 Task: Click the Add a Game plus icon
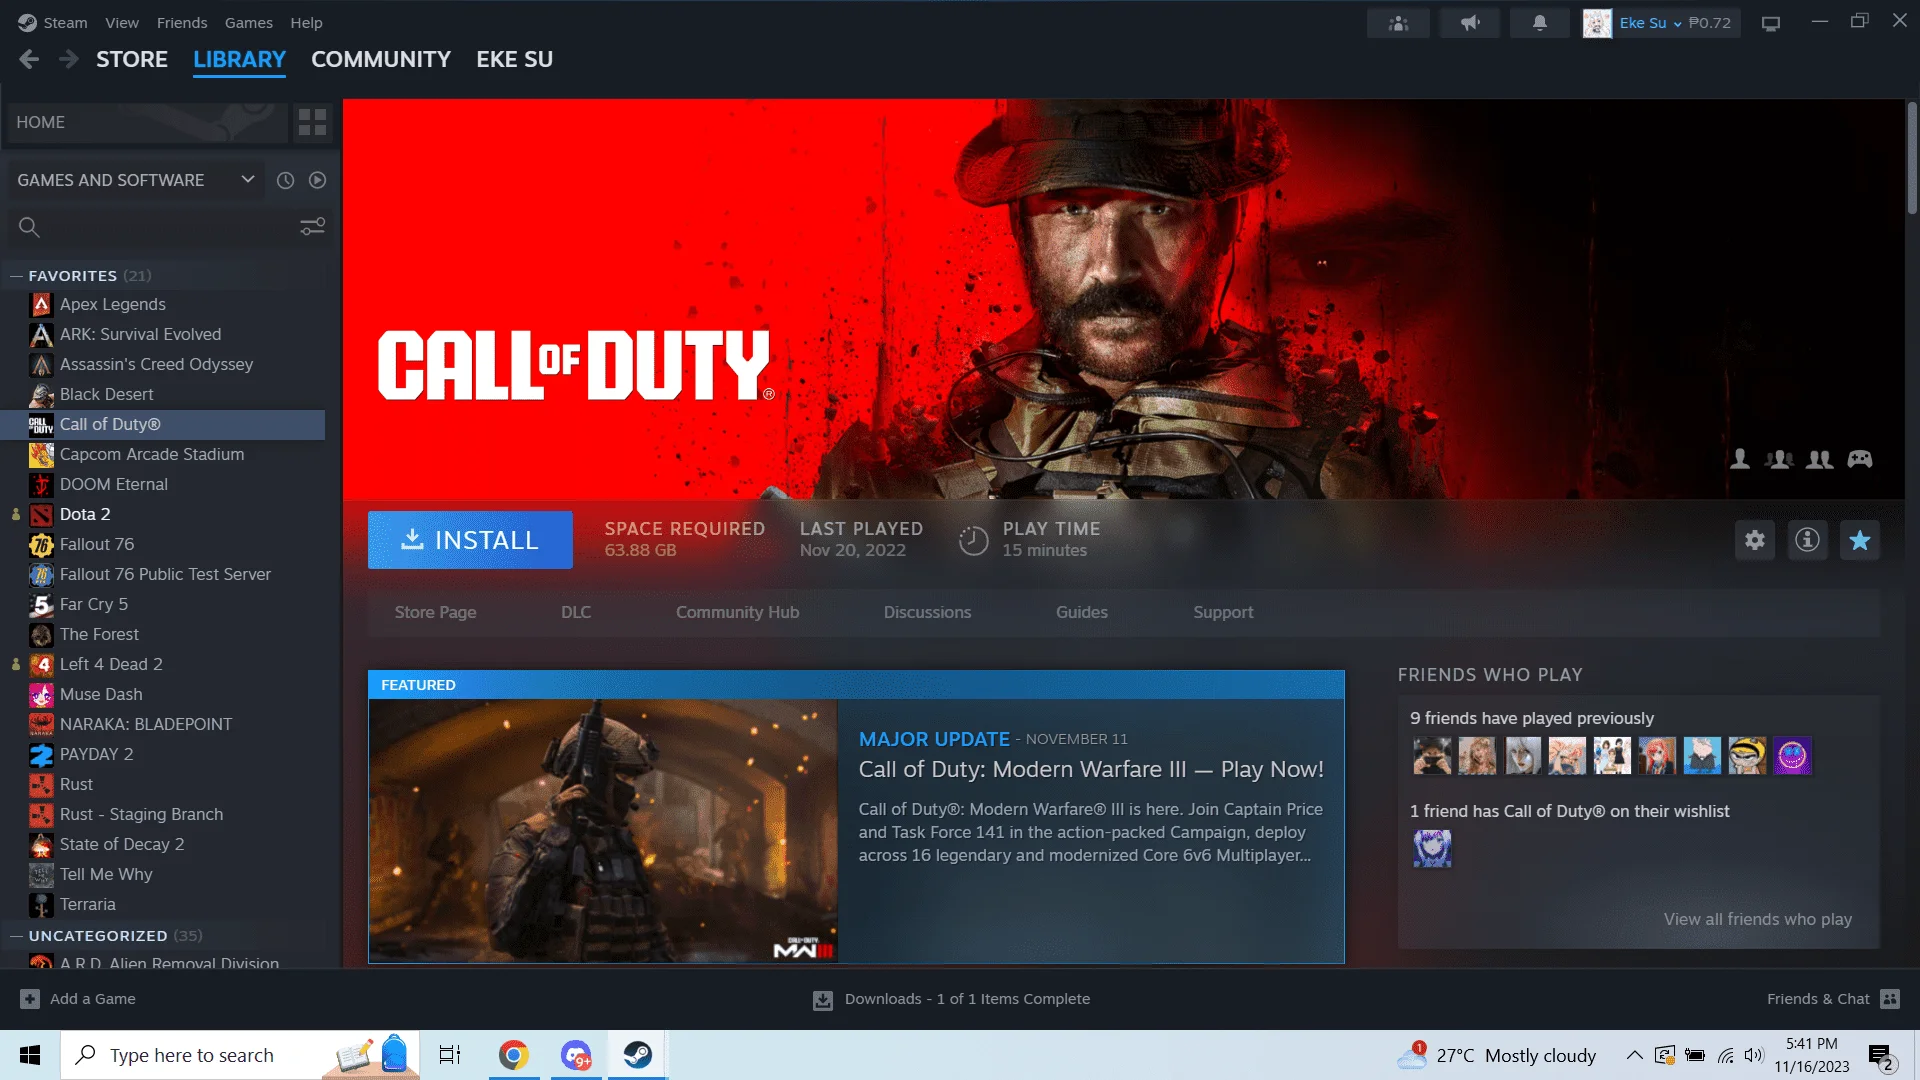tap(30, 999)
